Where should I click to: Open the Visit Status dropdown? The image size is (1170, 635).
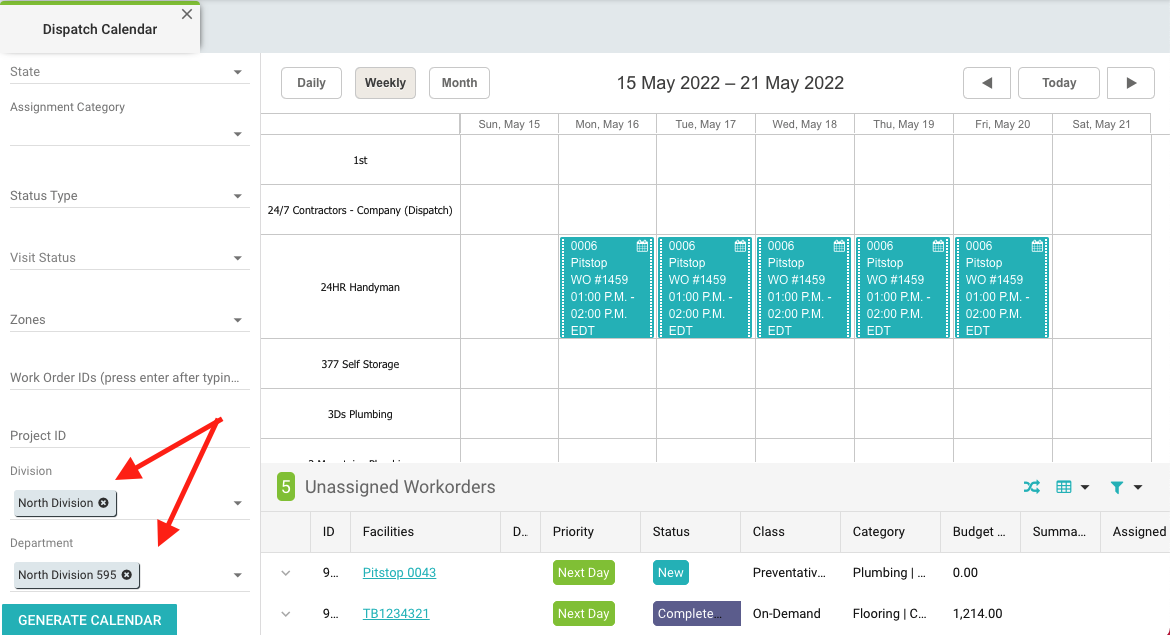237,258
